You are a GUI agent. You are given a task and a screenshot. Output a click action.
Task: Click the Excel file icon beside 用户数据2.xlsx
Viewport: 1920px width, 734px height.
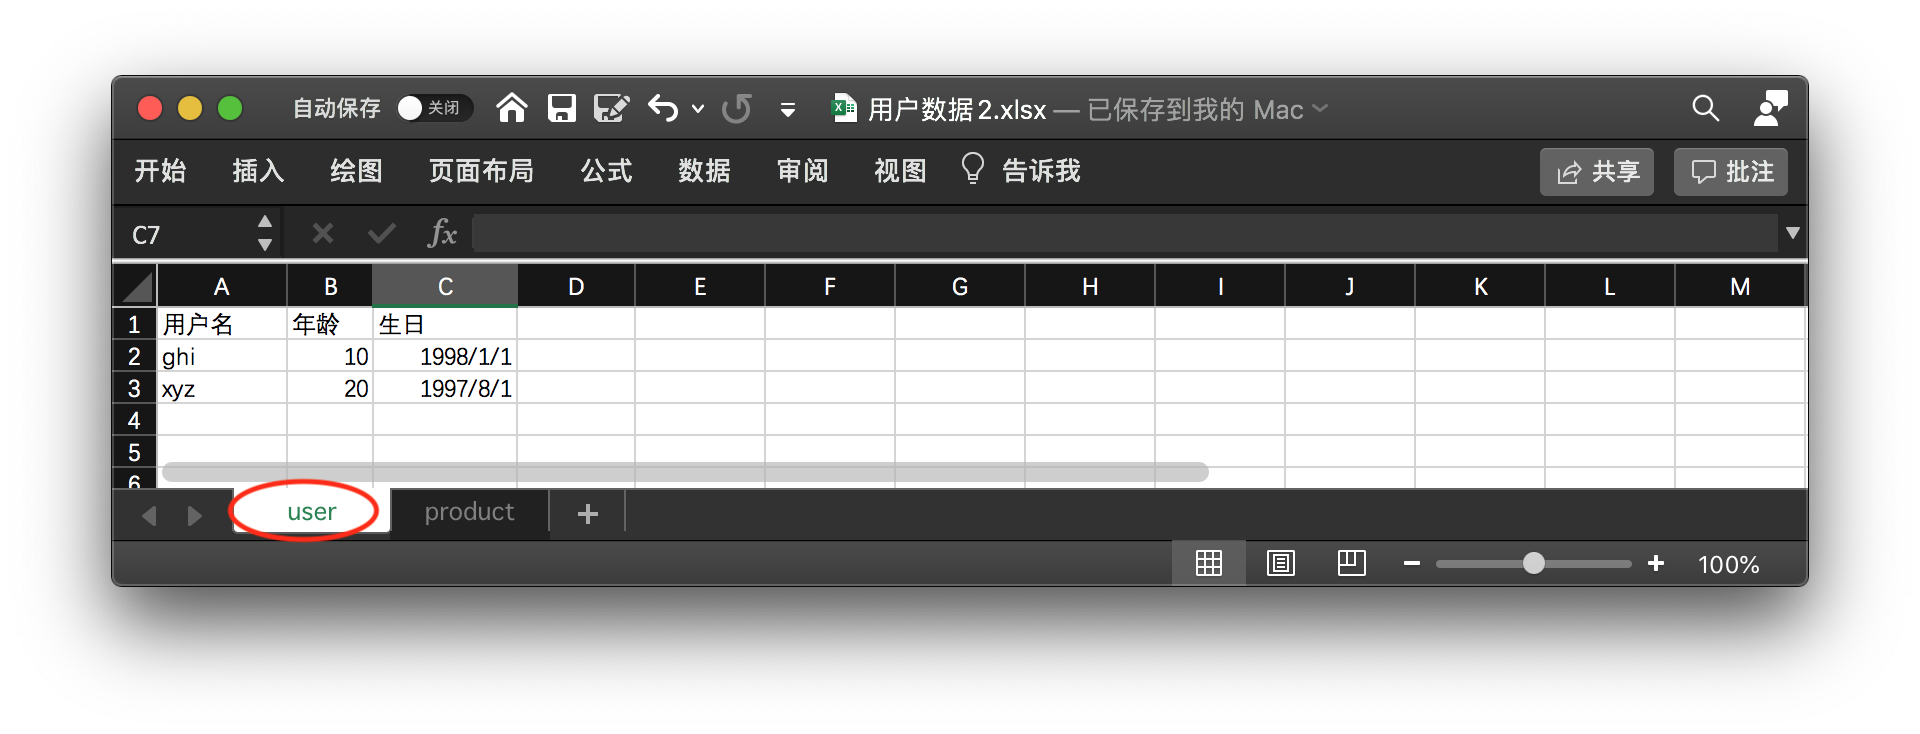tap(845, 108)
